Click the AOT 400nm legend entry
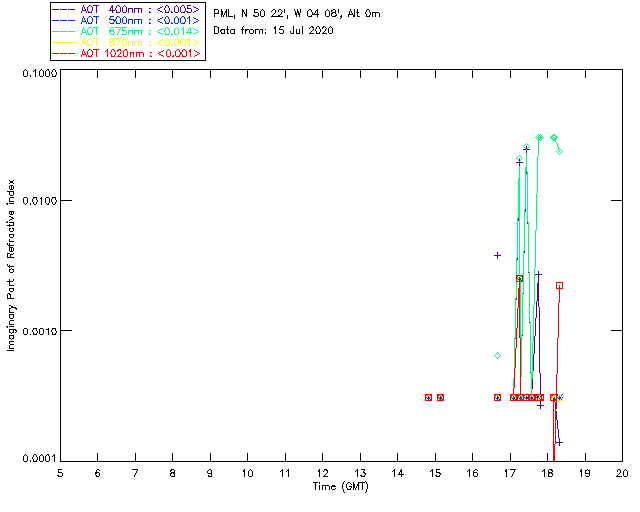The height and width of the screenshot is (512, 640). point(127,9)
